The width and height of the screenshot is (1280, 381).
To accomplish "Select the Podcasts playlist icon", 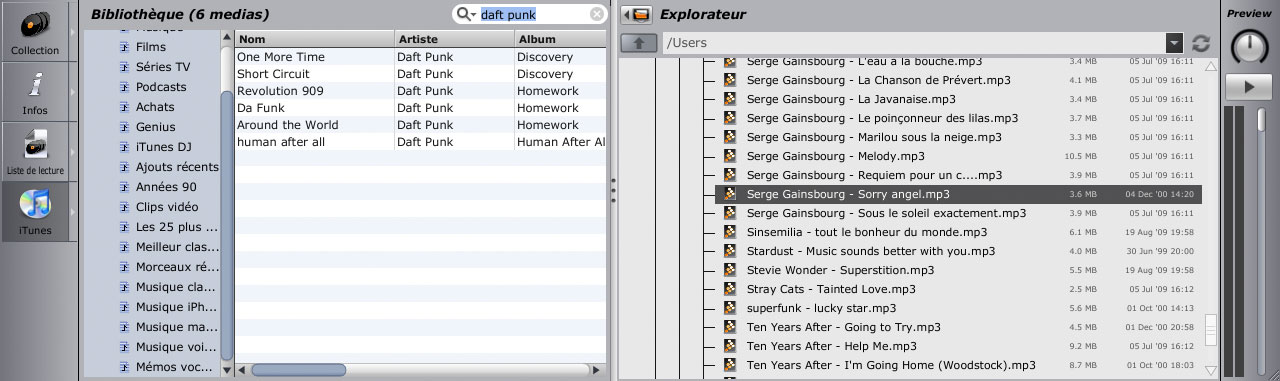I will click(124, 87).
